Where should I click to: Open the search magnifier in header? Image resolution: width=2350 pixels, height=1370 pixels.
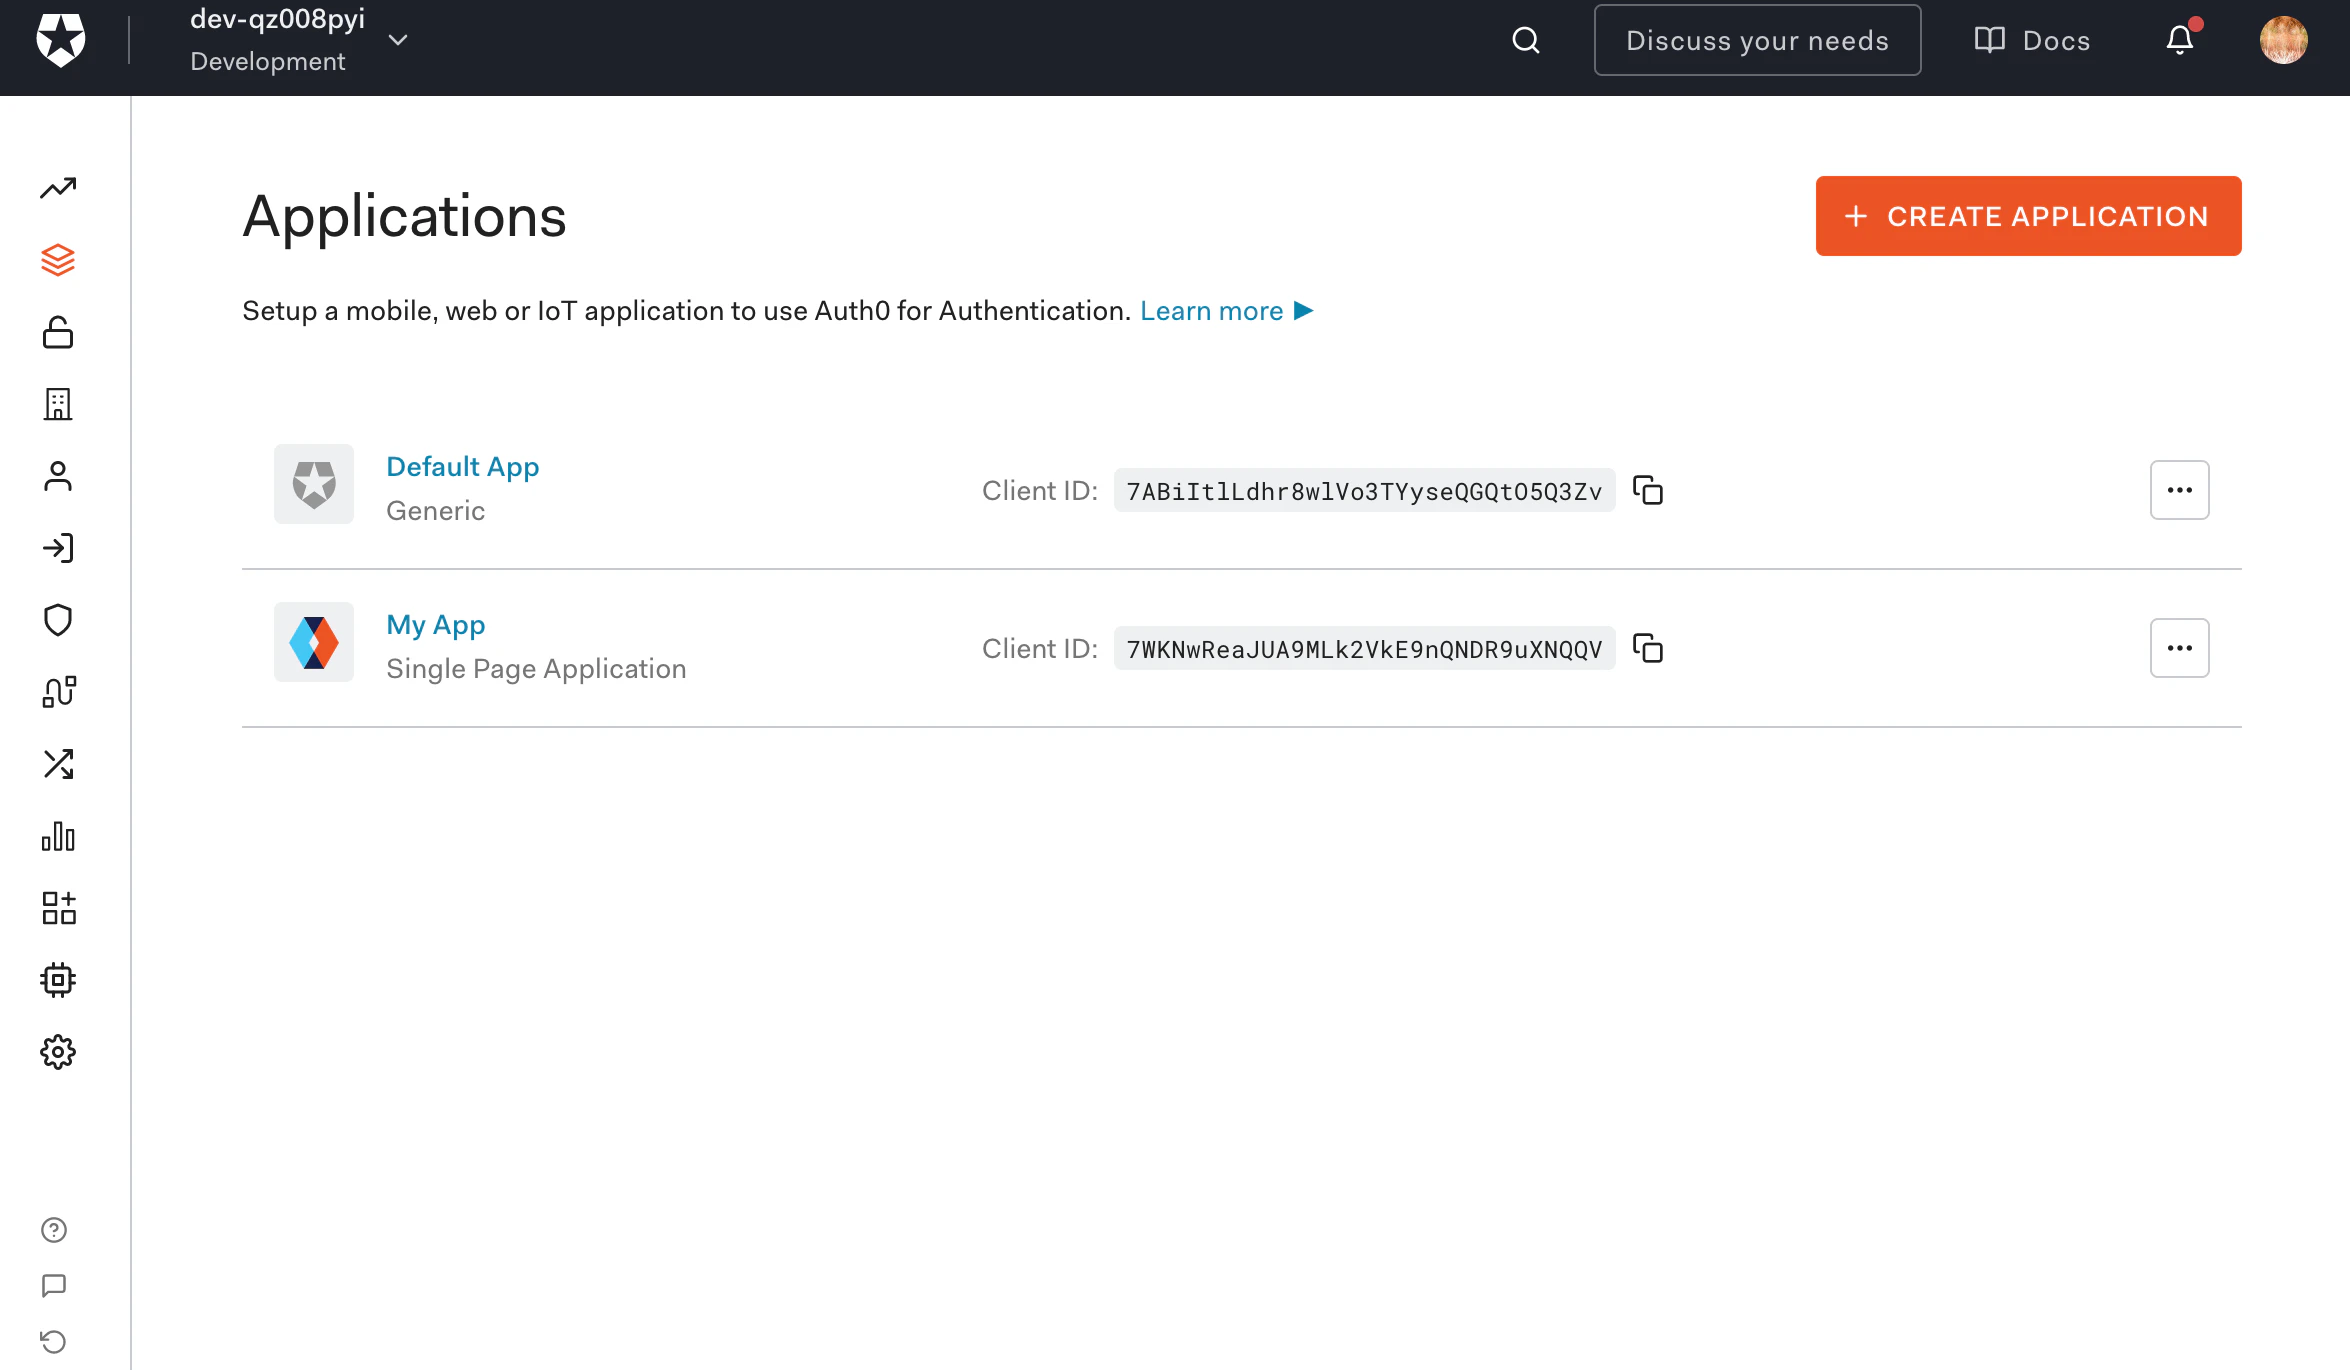[1525, 40]
